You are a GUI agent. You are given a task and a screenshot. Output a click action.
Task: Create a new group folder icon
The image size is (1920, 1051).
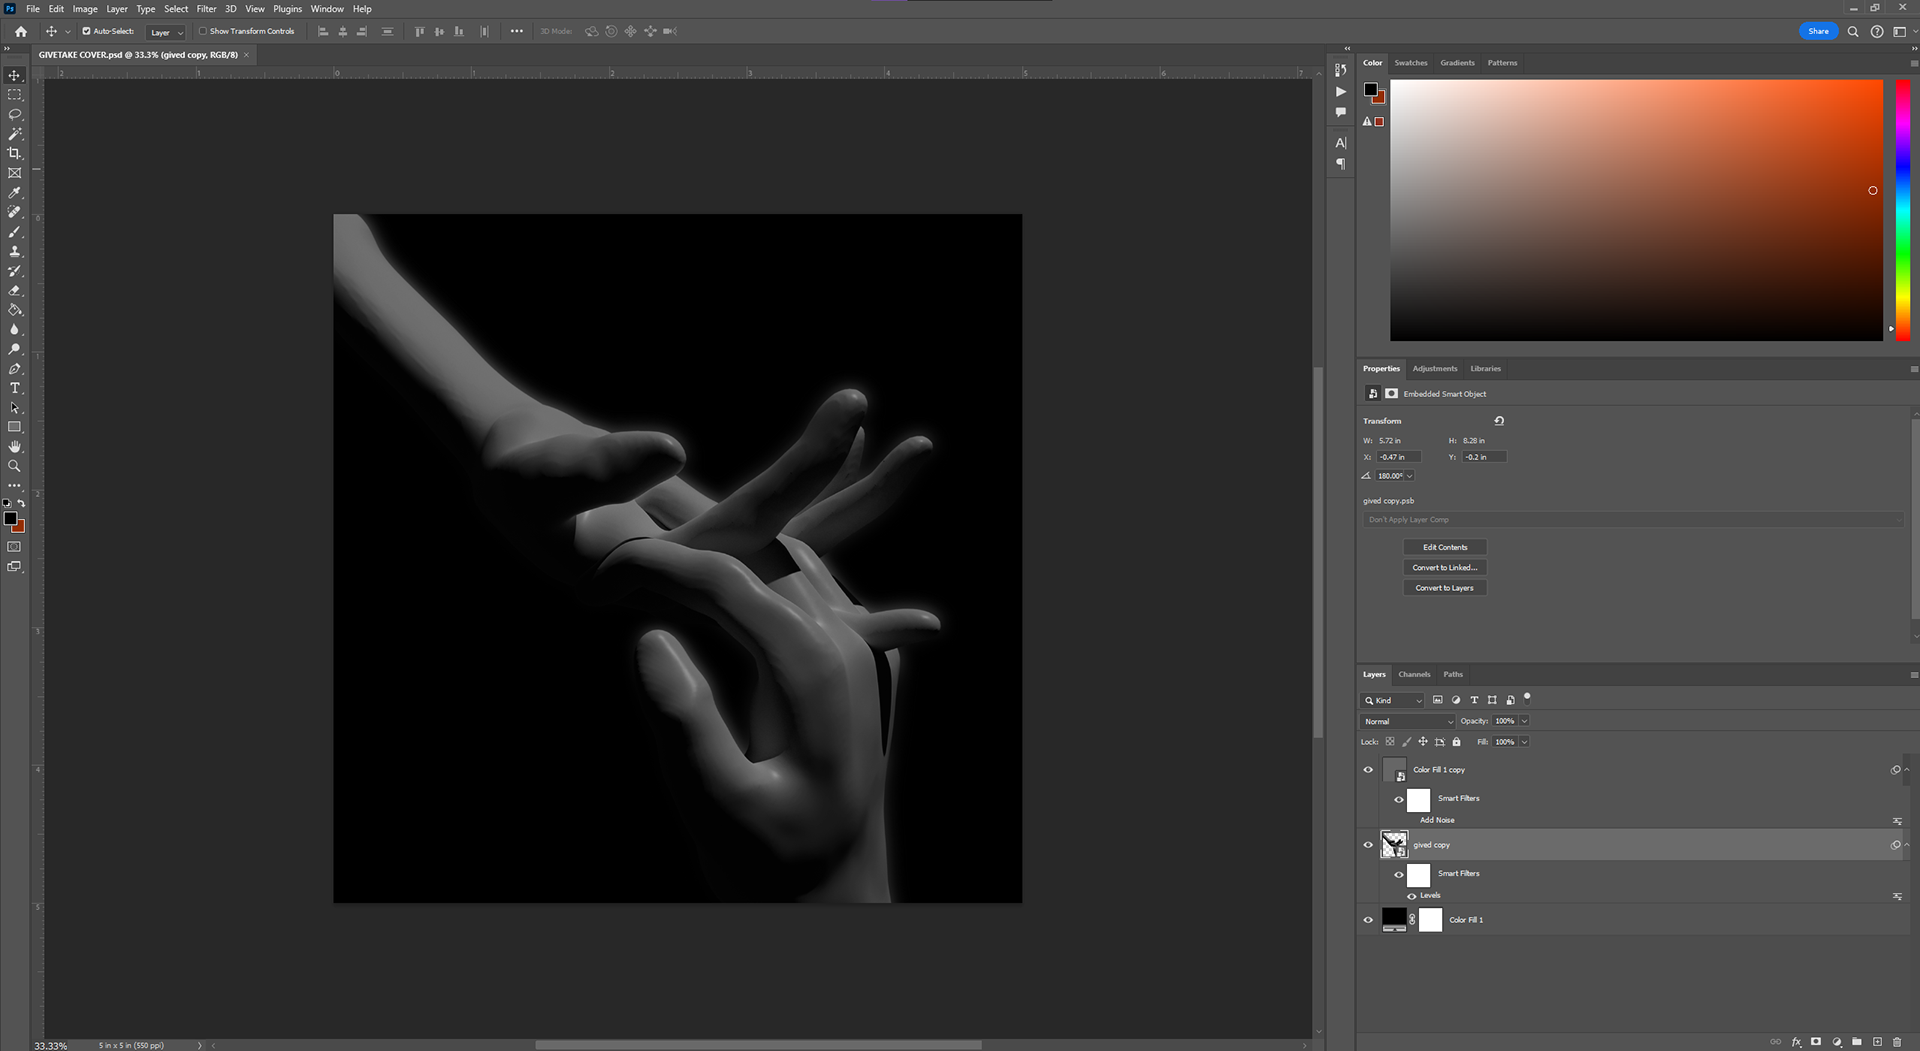[1857, 1042]
